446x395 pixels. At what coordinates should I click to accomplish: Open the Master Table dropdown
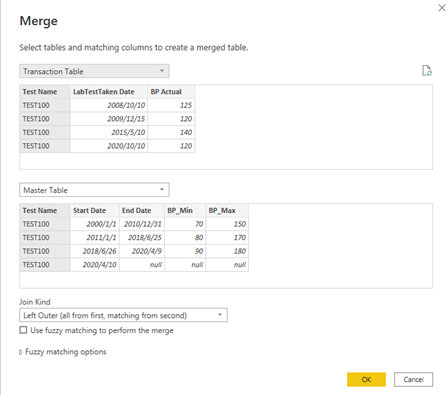[94, 190]
